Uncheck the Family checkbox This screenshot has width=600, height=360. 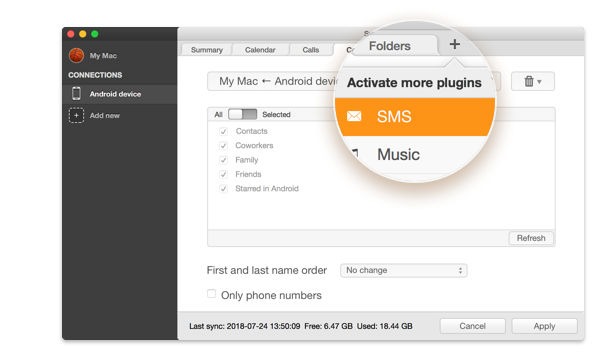coord(223,160)
